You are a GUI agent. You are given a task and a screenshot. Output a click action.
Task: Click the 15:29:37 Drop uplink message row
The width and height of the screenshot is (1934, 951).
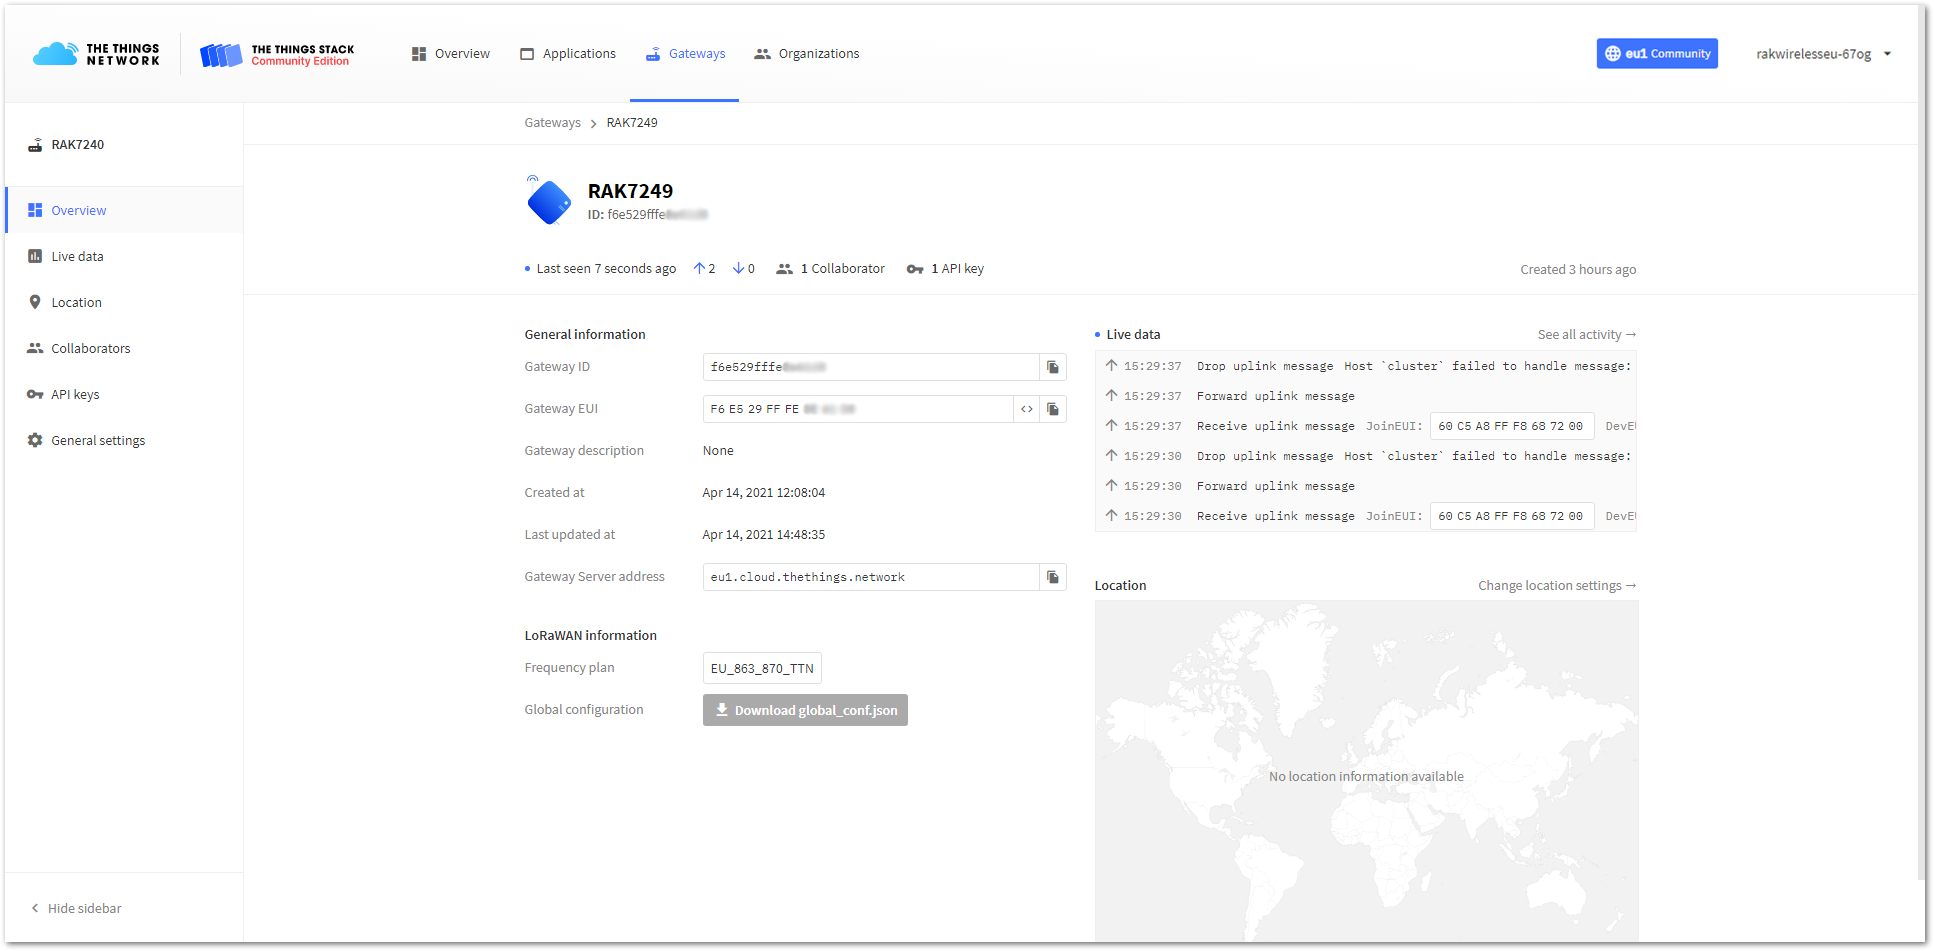coord(1366,366)
